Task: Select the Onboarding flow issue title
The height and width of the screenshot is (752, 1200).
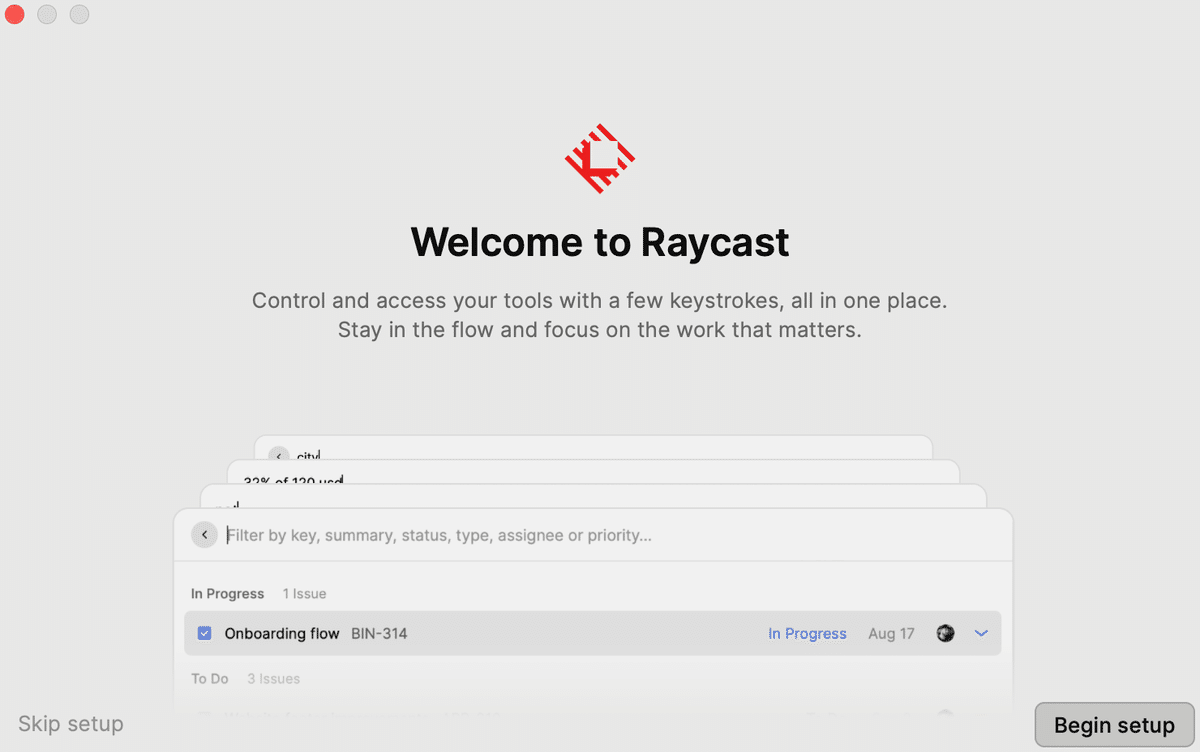Action: coord(282,634)
